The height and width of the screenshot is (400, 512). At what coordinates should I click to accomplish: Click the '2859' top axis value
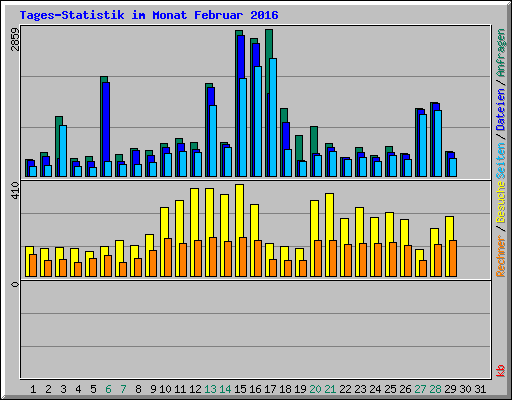15,39
